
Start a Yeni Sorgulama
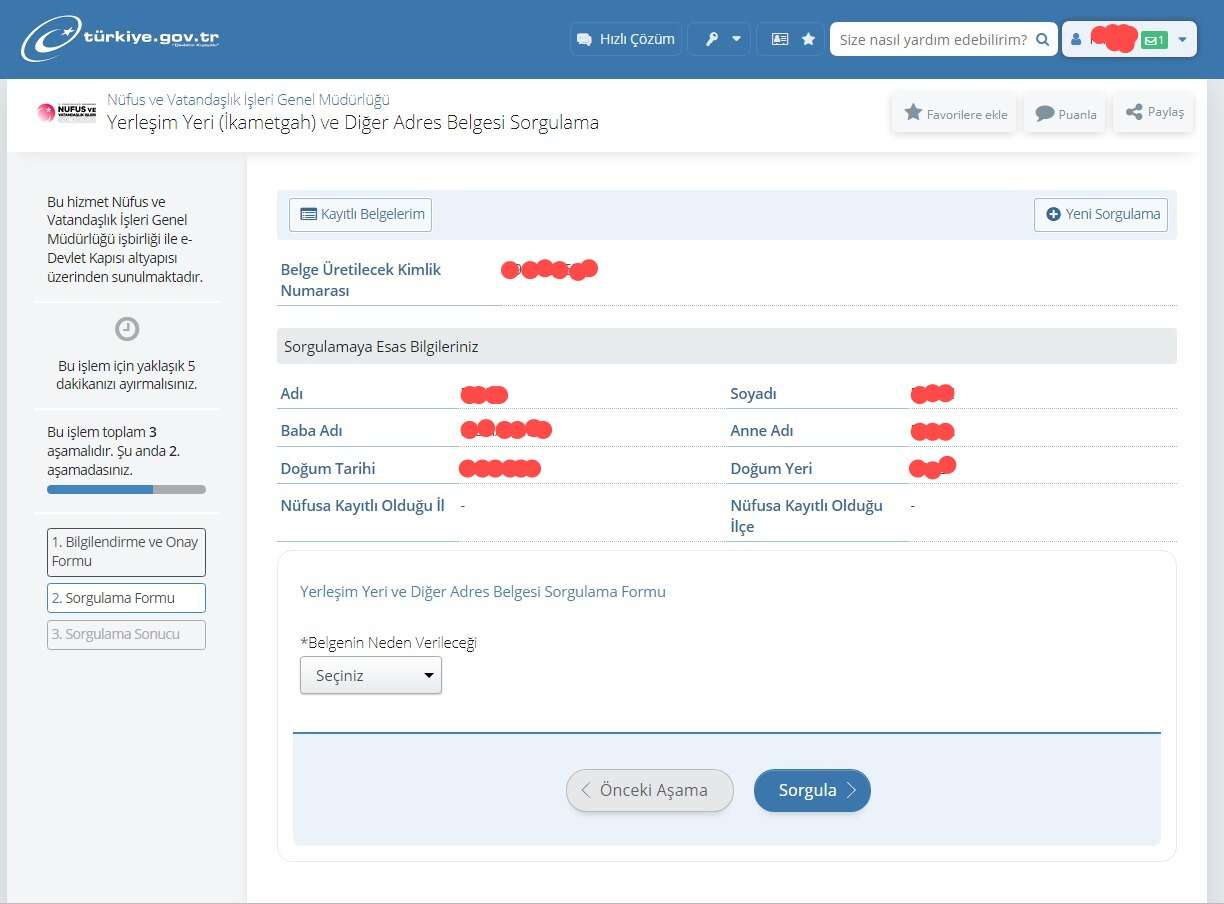(1101, 214)
